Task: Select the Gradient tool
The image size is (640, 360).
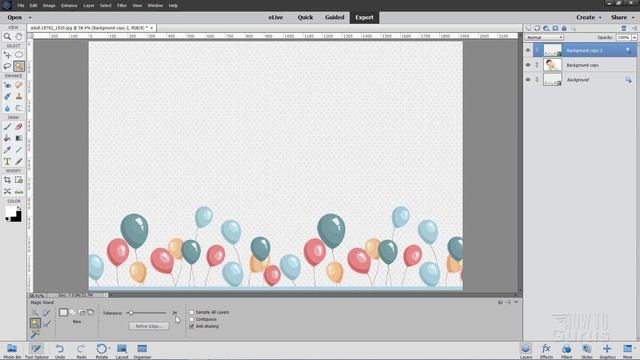Action: coord(19,138)
